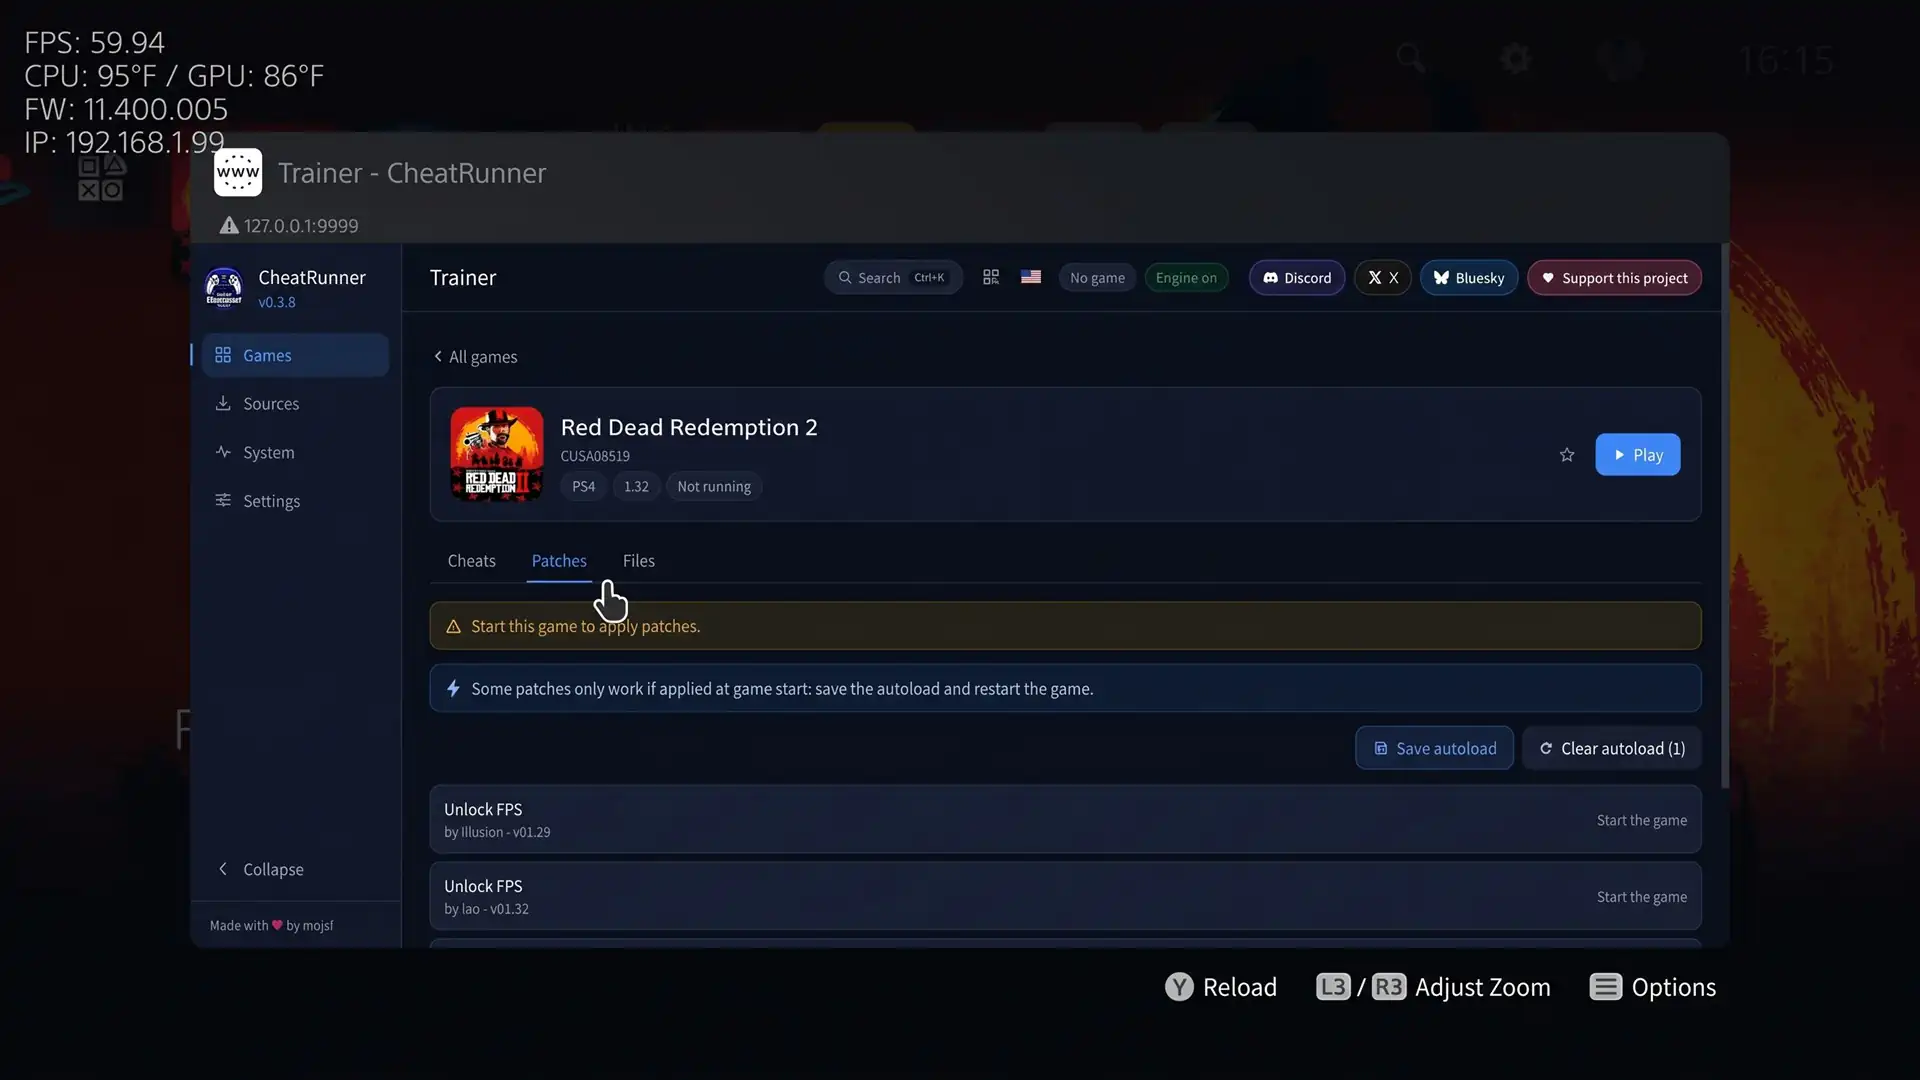Click the Y Reload prompt

[1220, 987]
